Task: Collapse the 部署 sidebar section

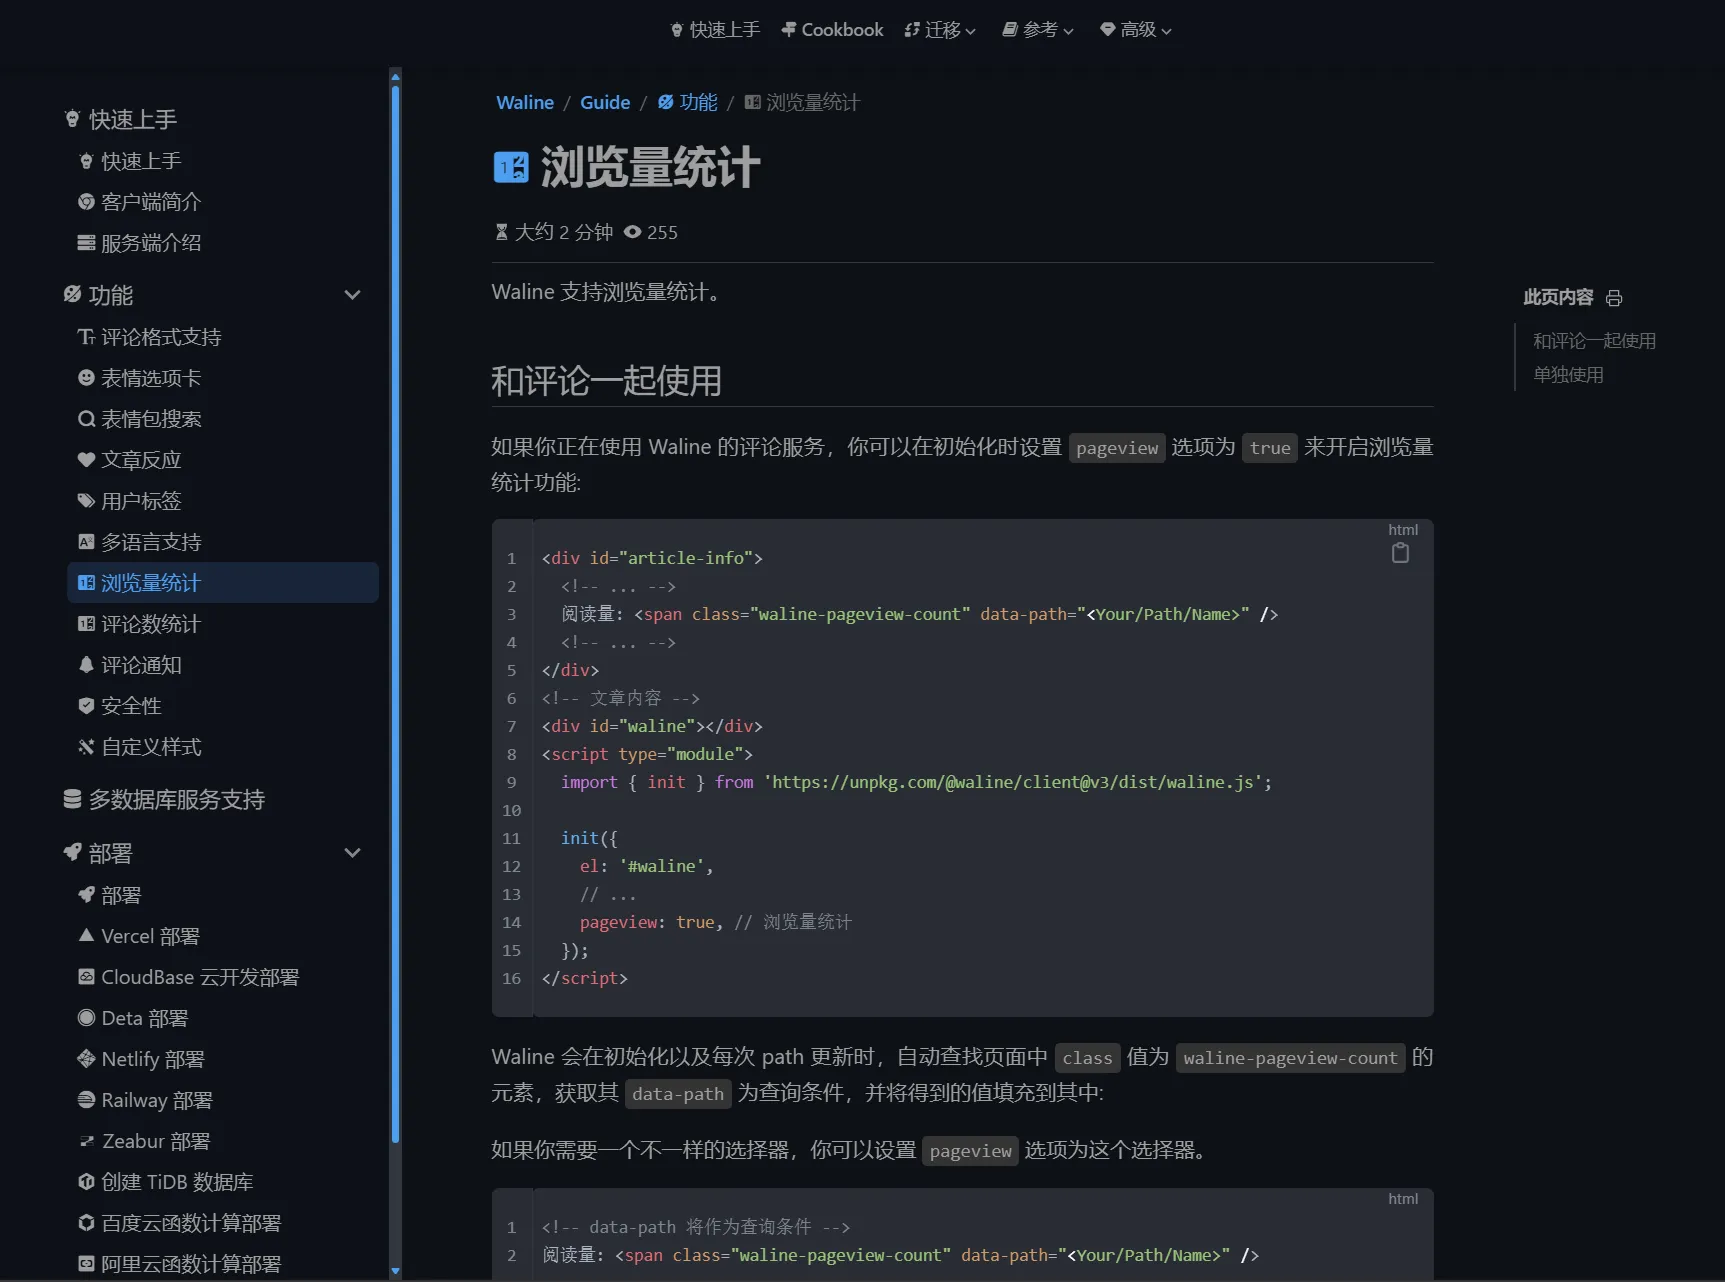Action: click(352, 853)
